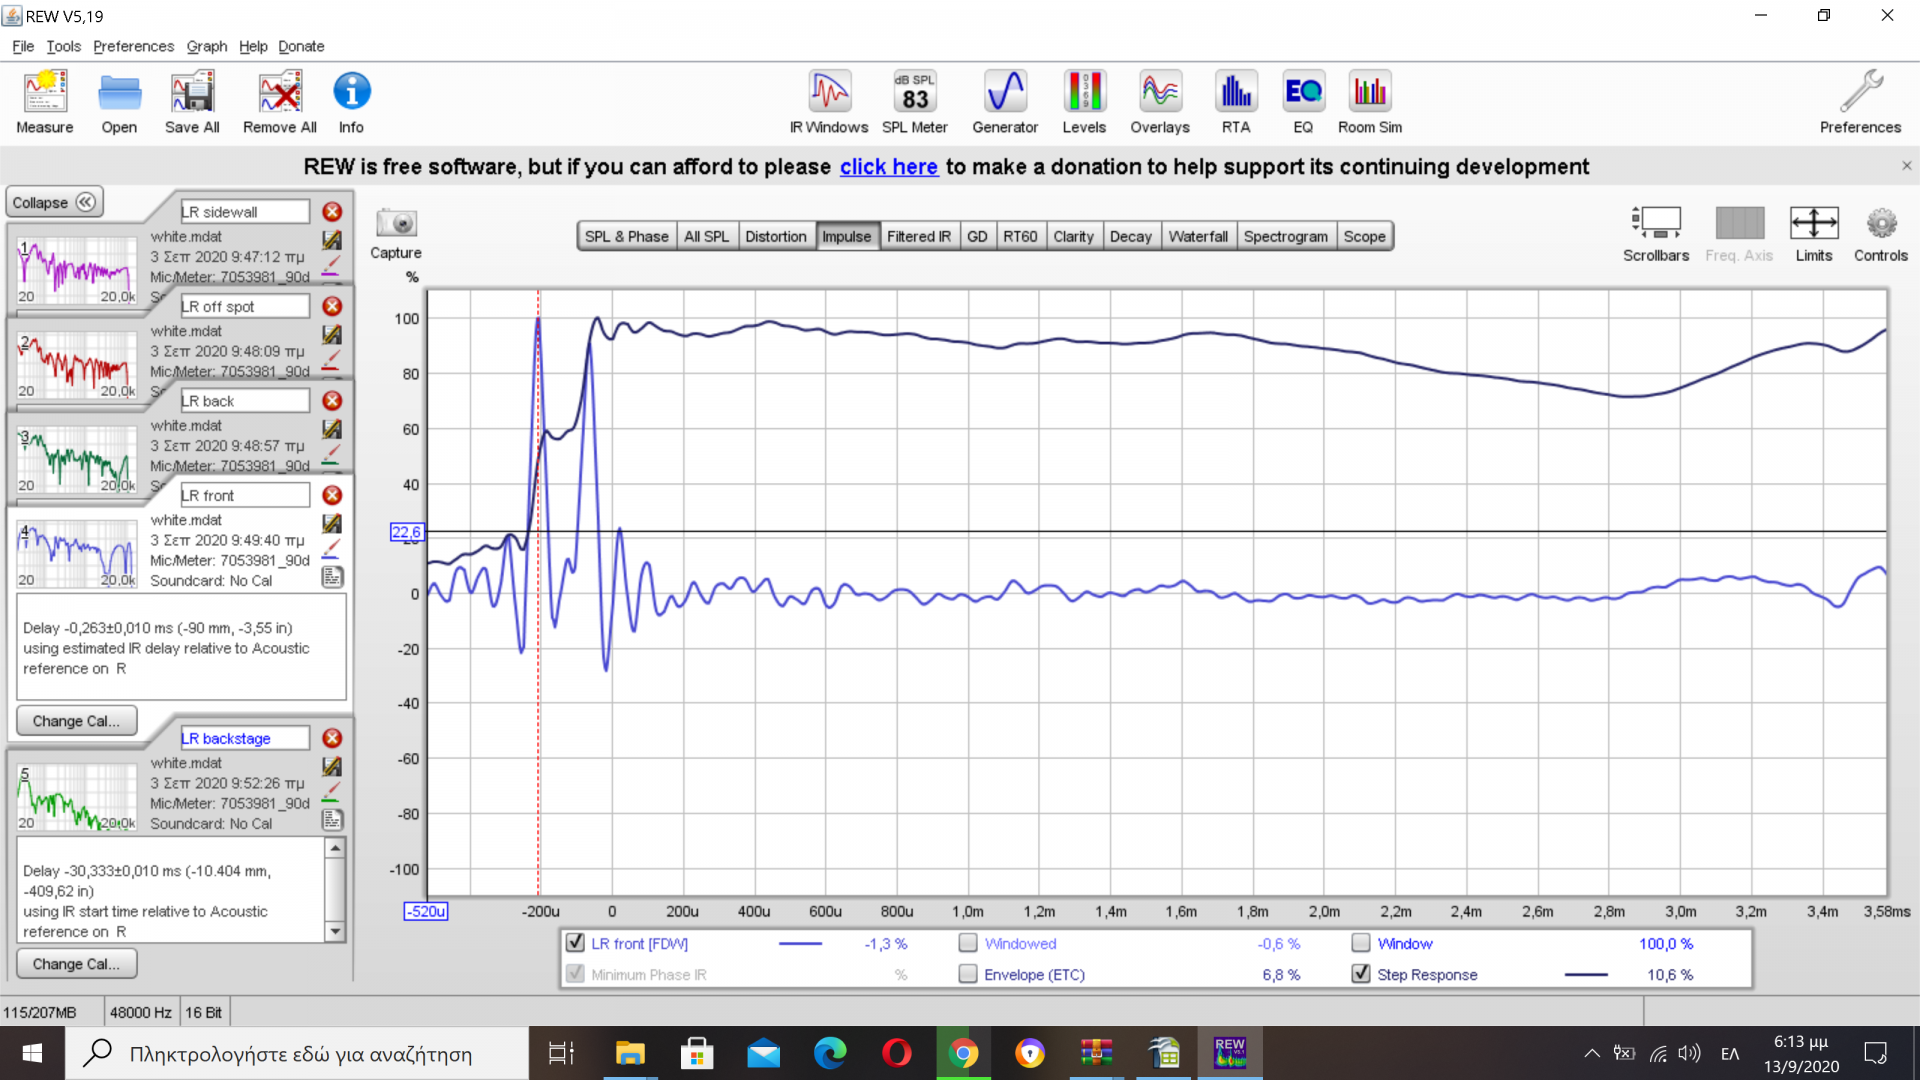The image size is (1920, 1080).
Task: Click the Minimum Phase IR checkbox
Action: click(x=575, y=973)
